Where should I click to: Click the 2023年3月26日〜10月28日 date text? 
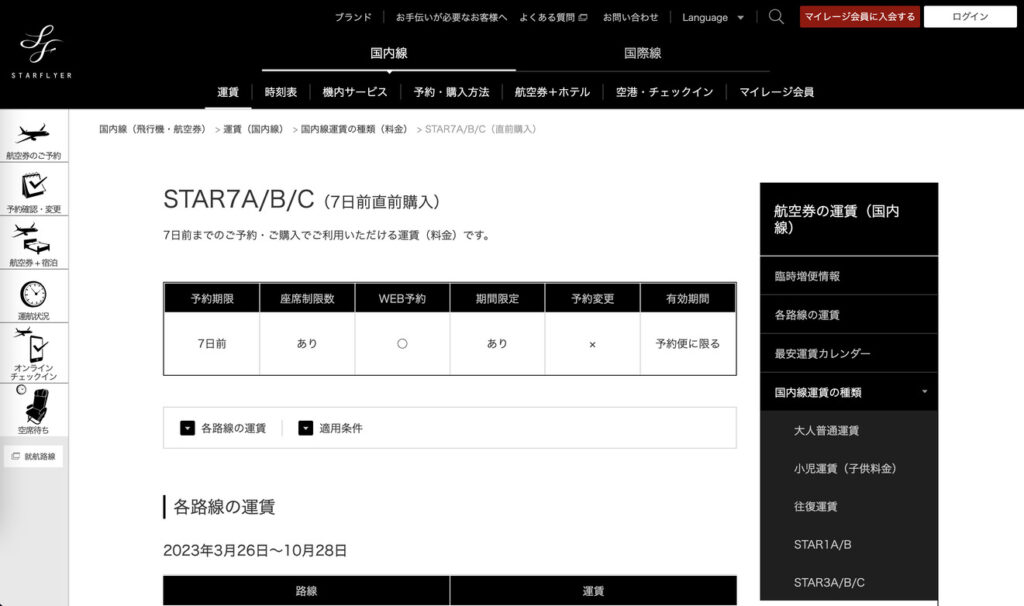(255, 550)
